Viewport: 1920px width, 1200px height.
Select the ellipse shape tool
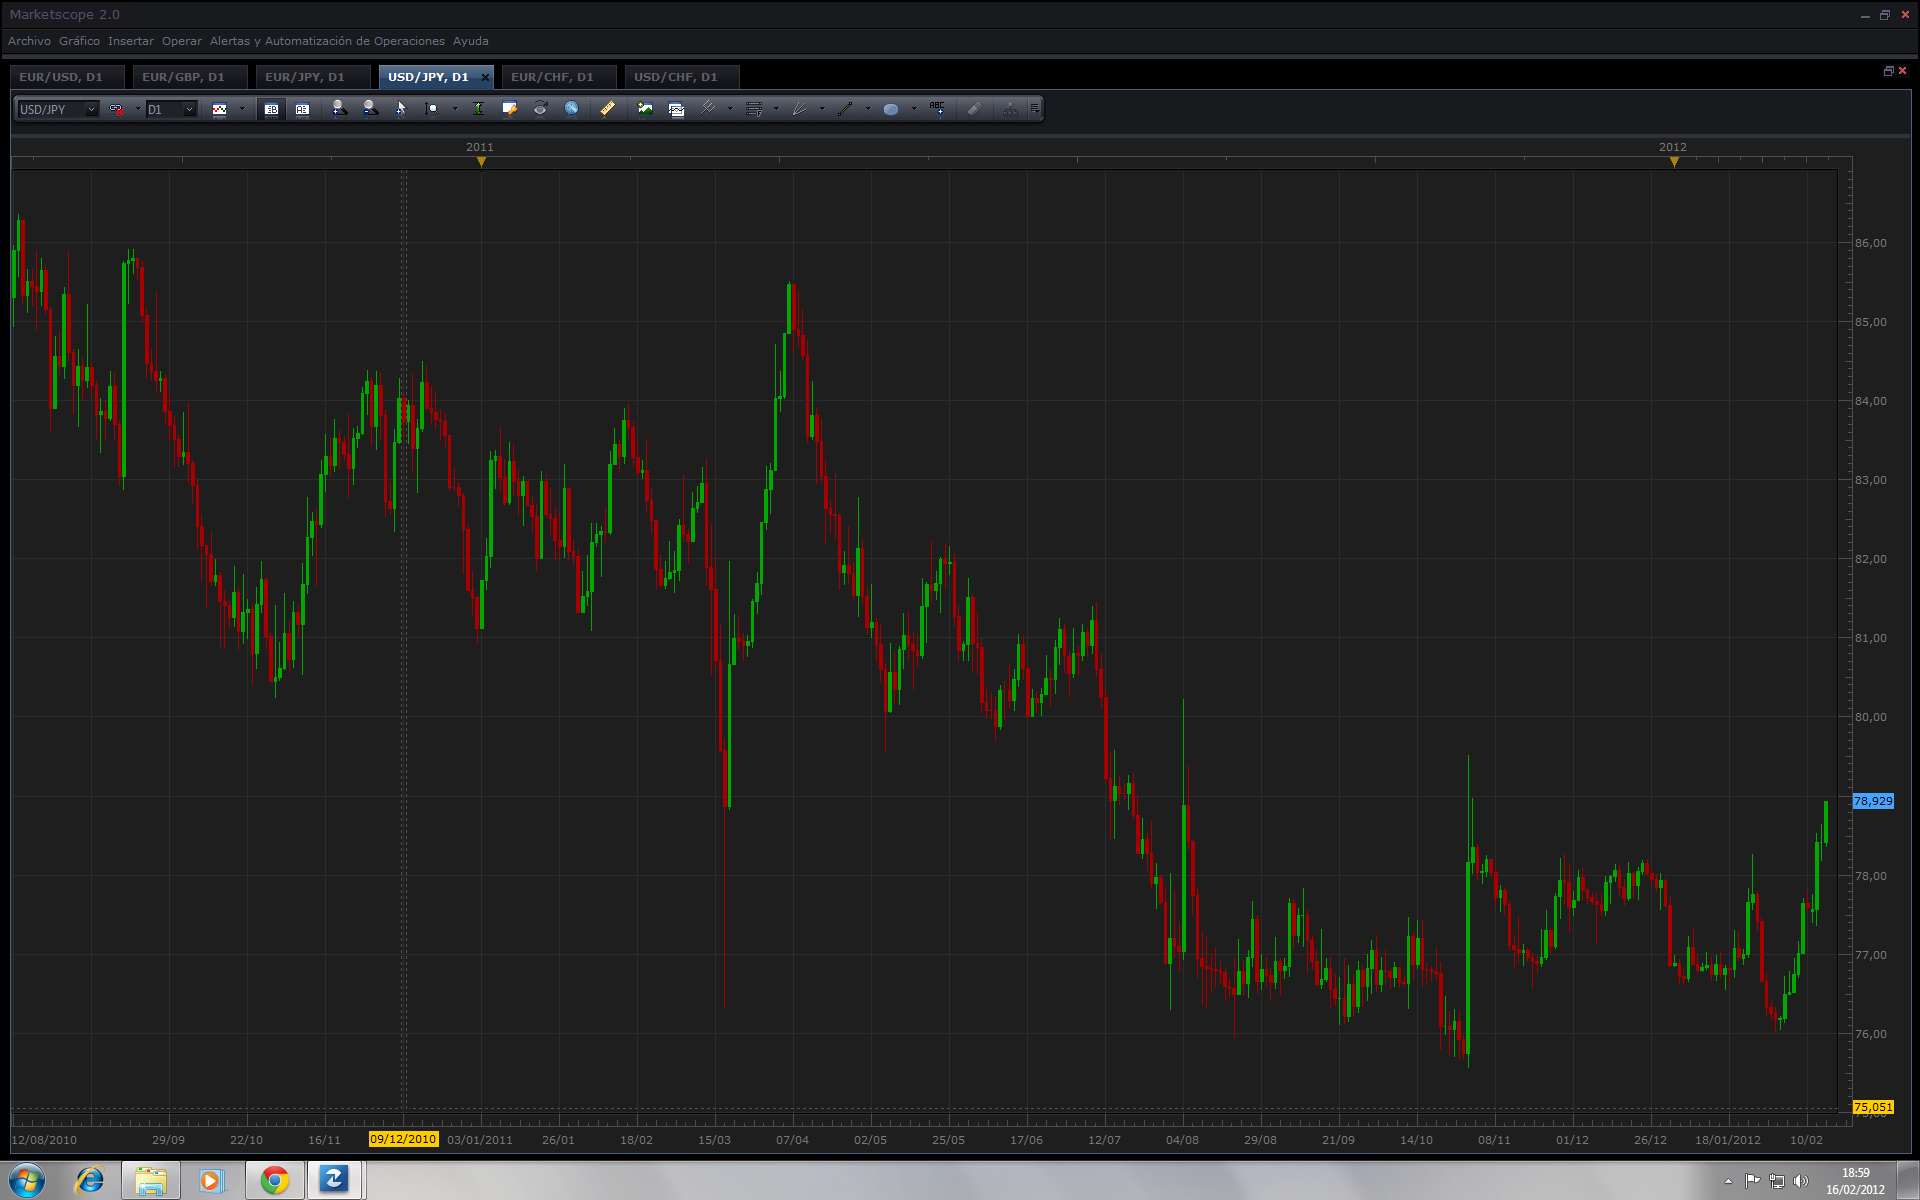pyautogui.click(x=890, y=109)
